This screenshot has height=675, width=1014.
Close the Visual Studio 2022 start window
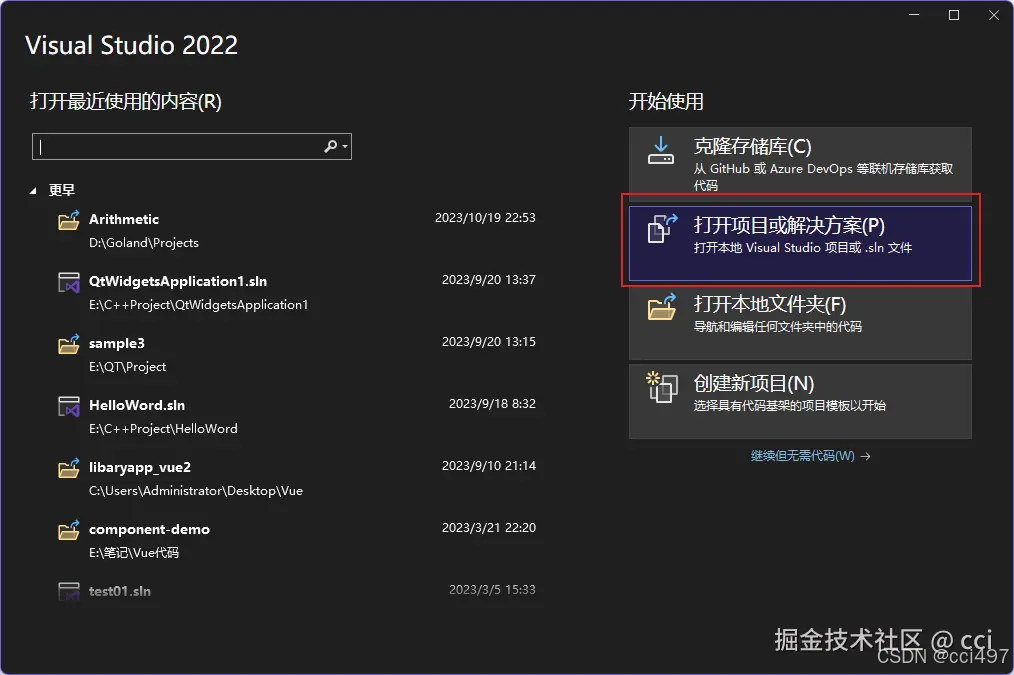click(x=994, y=15)
